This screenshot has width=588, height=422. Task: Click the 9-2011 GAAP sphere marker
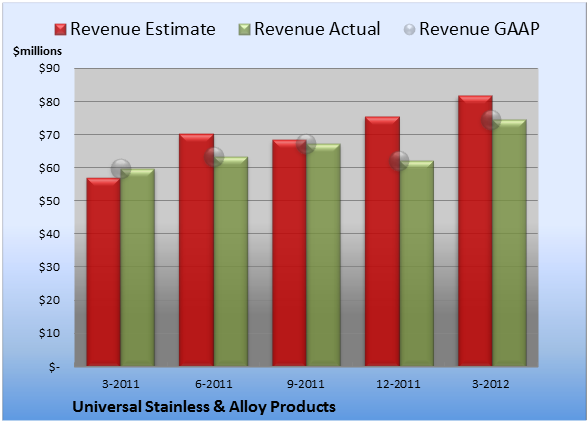coord(306,144)
